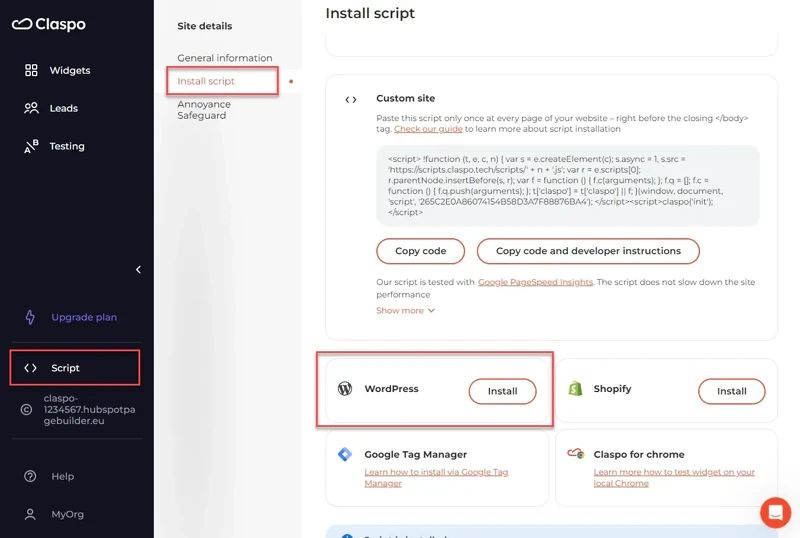Click the Claspo logo
The width and height of the screenshot is (800, 538).
point(49,24)
